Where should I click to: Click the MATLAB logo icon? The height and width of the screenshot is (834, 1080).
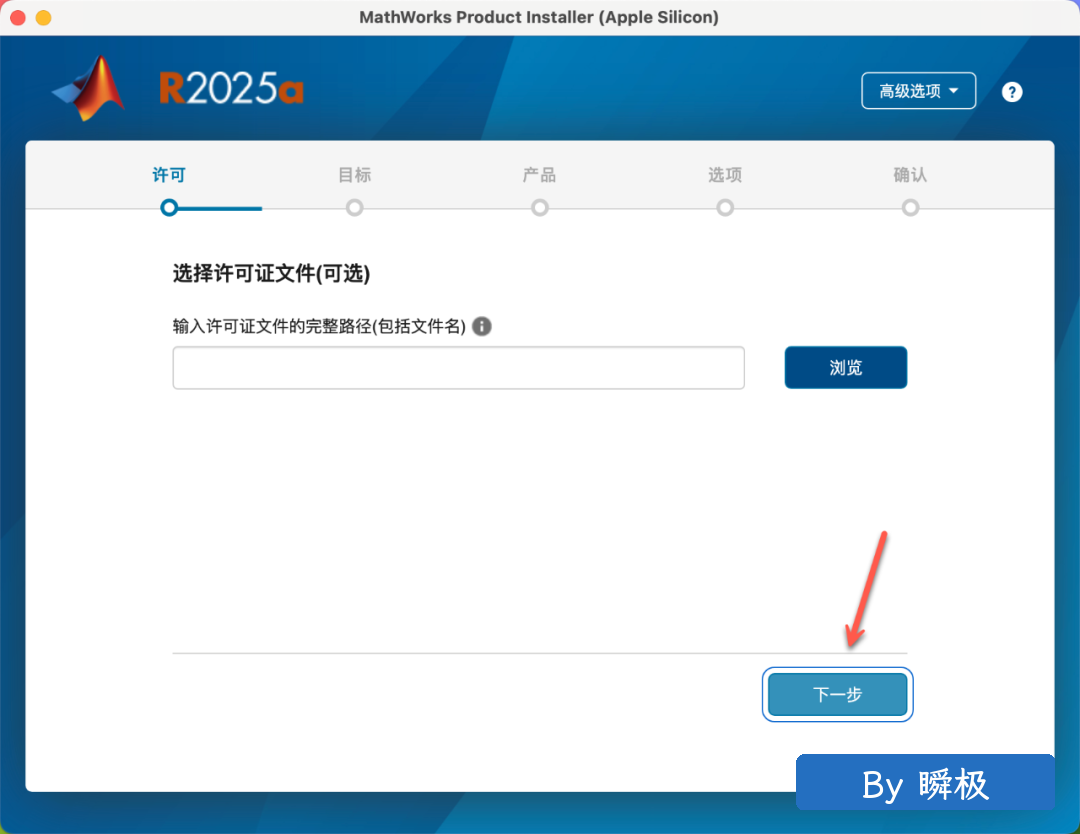[89, 90]
